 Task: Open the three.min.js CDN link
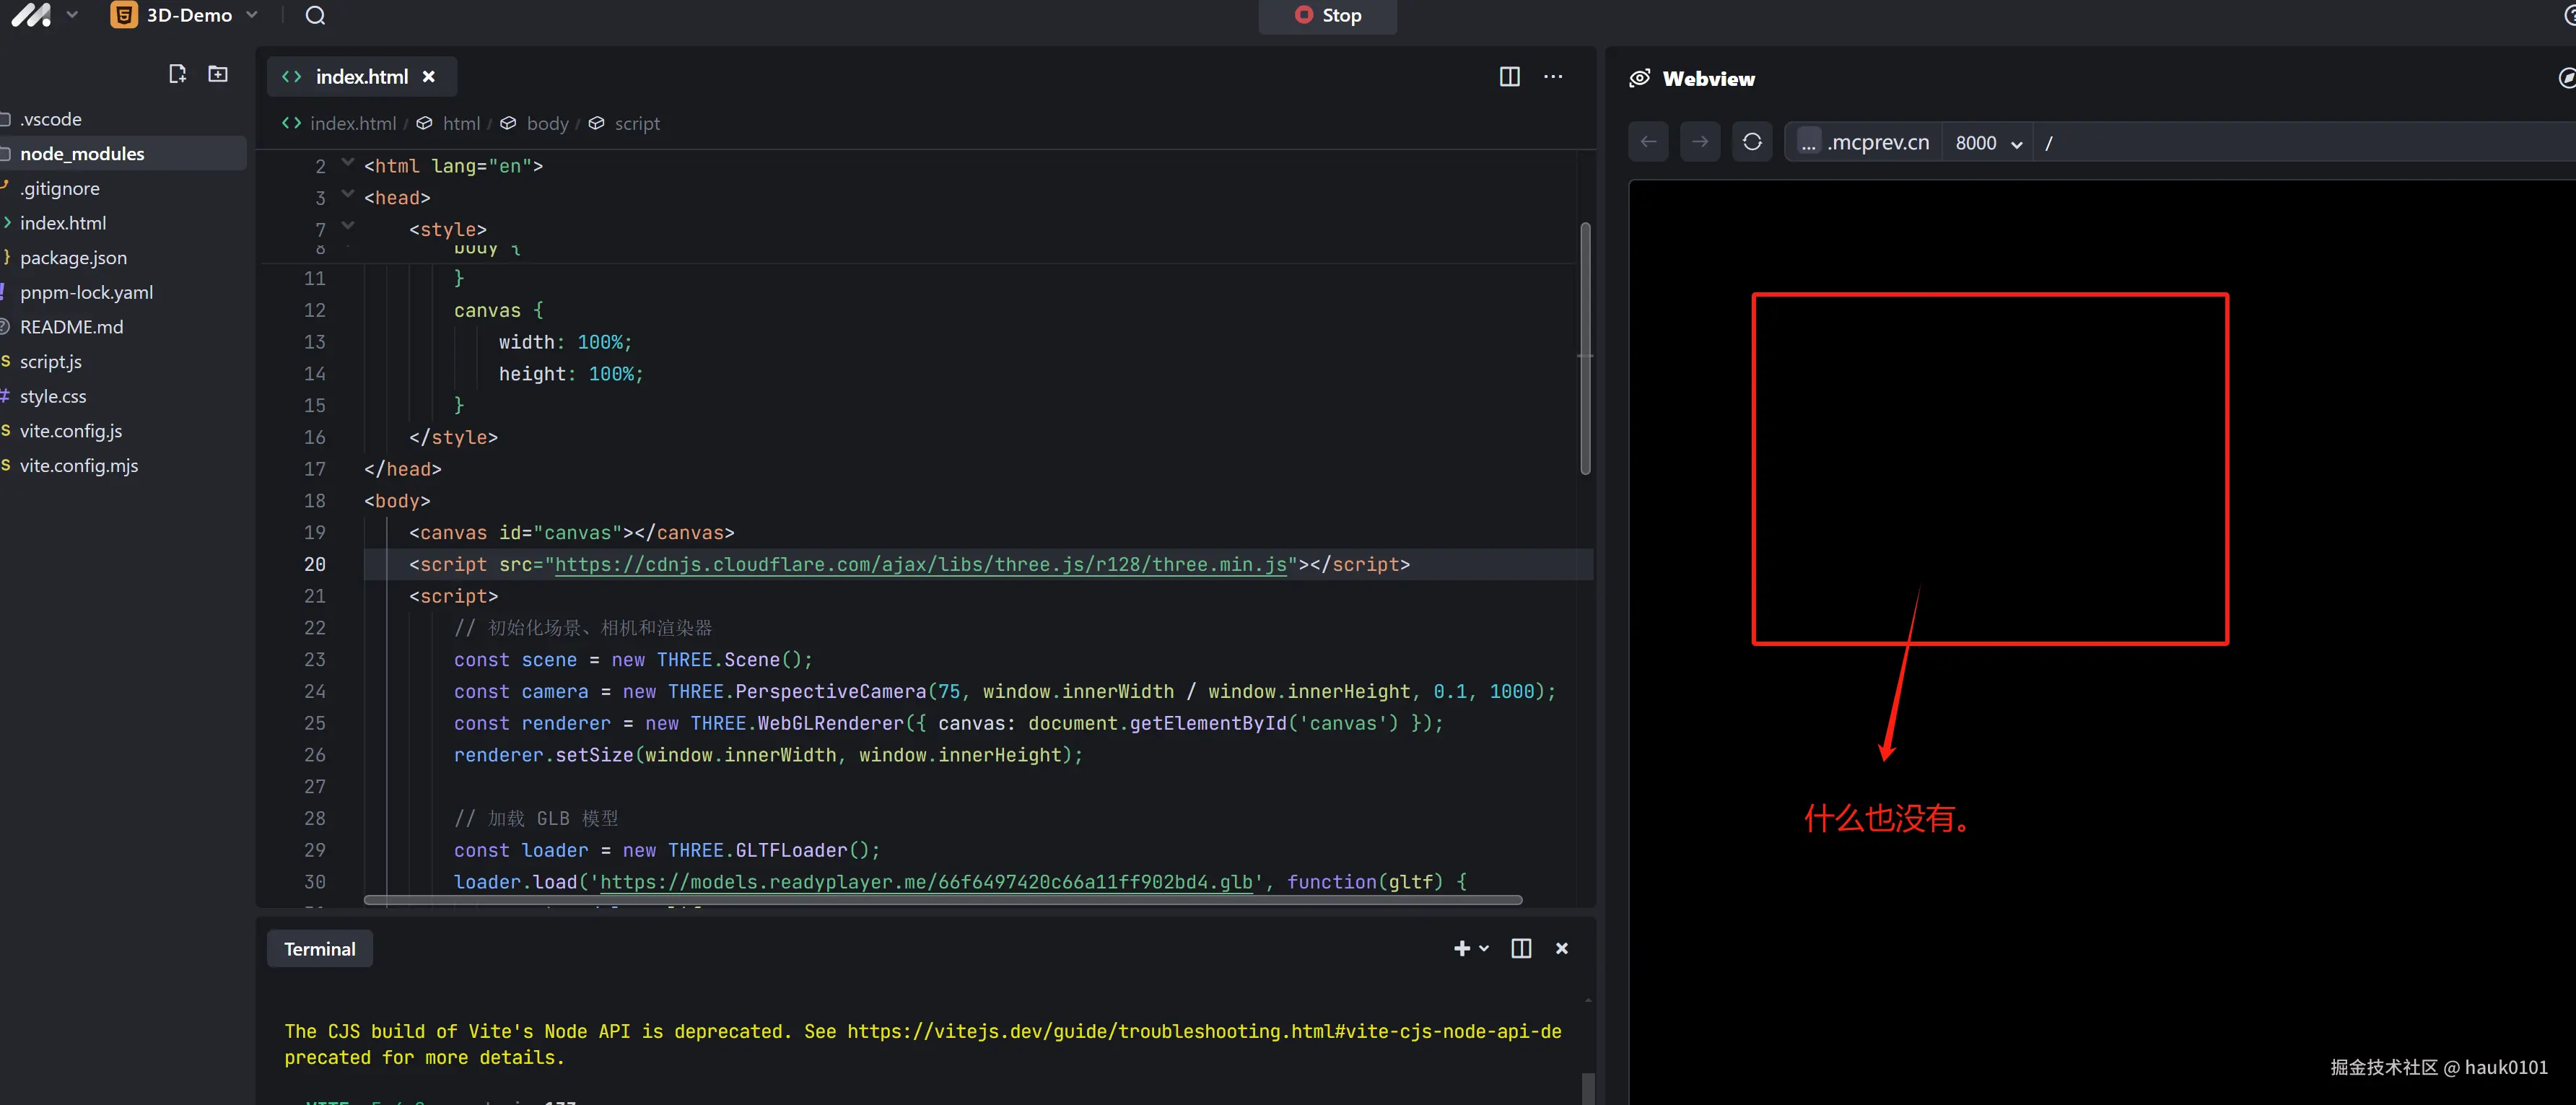coord(920,564)
